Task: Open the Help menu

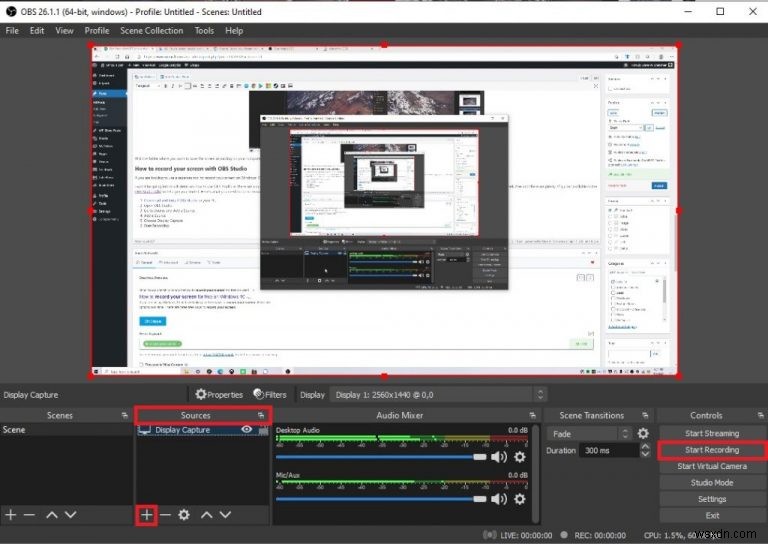Action: (x=234, y=30)
